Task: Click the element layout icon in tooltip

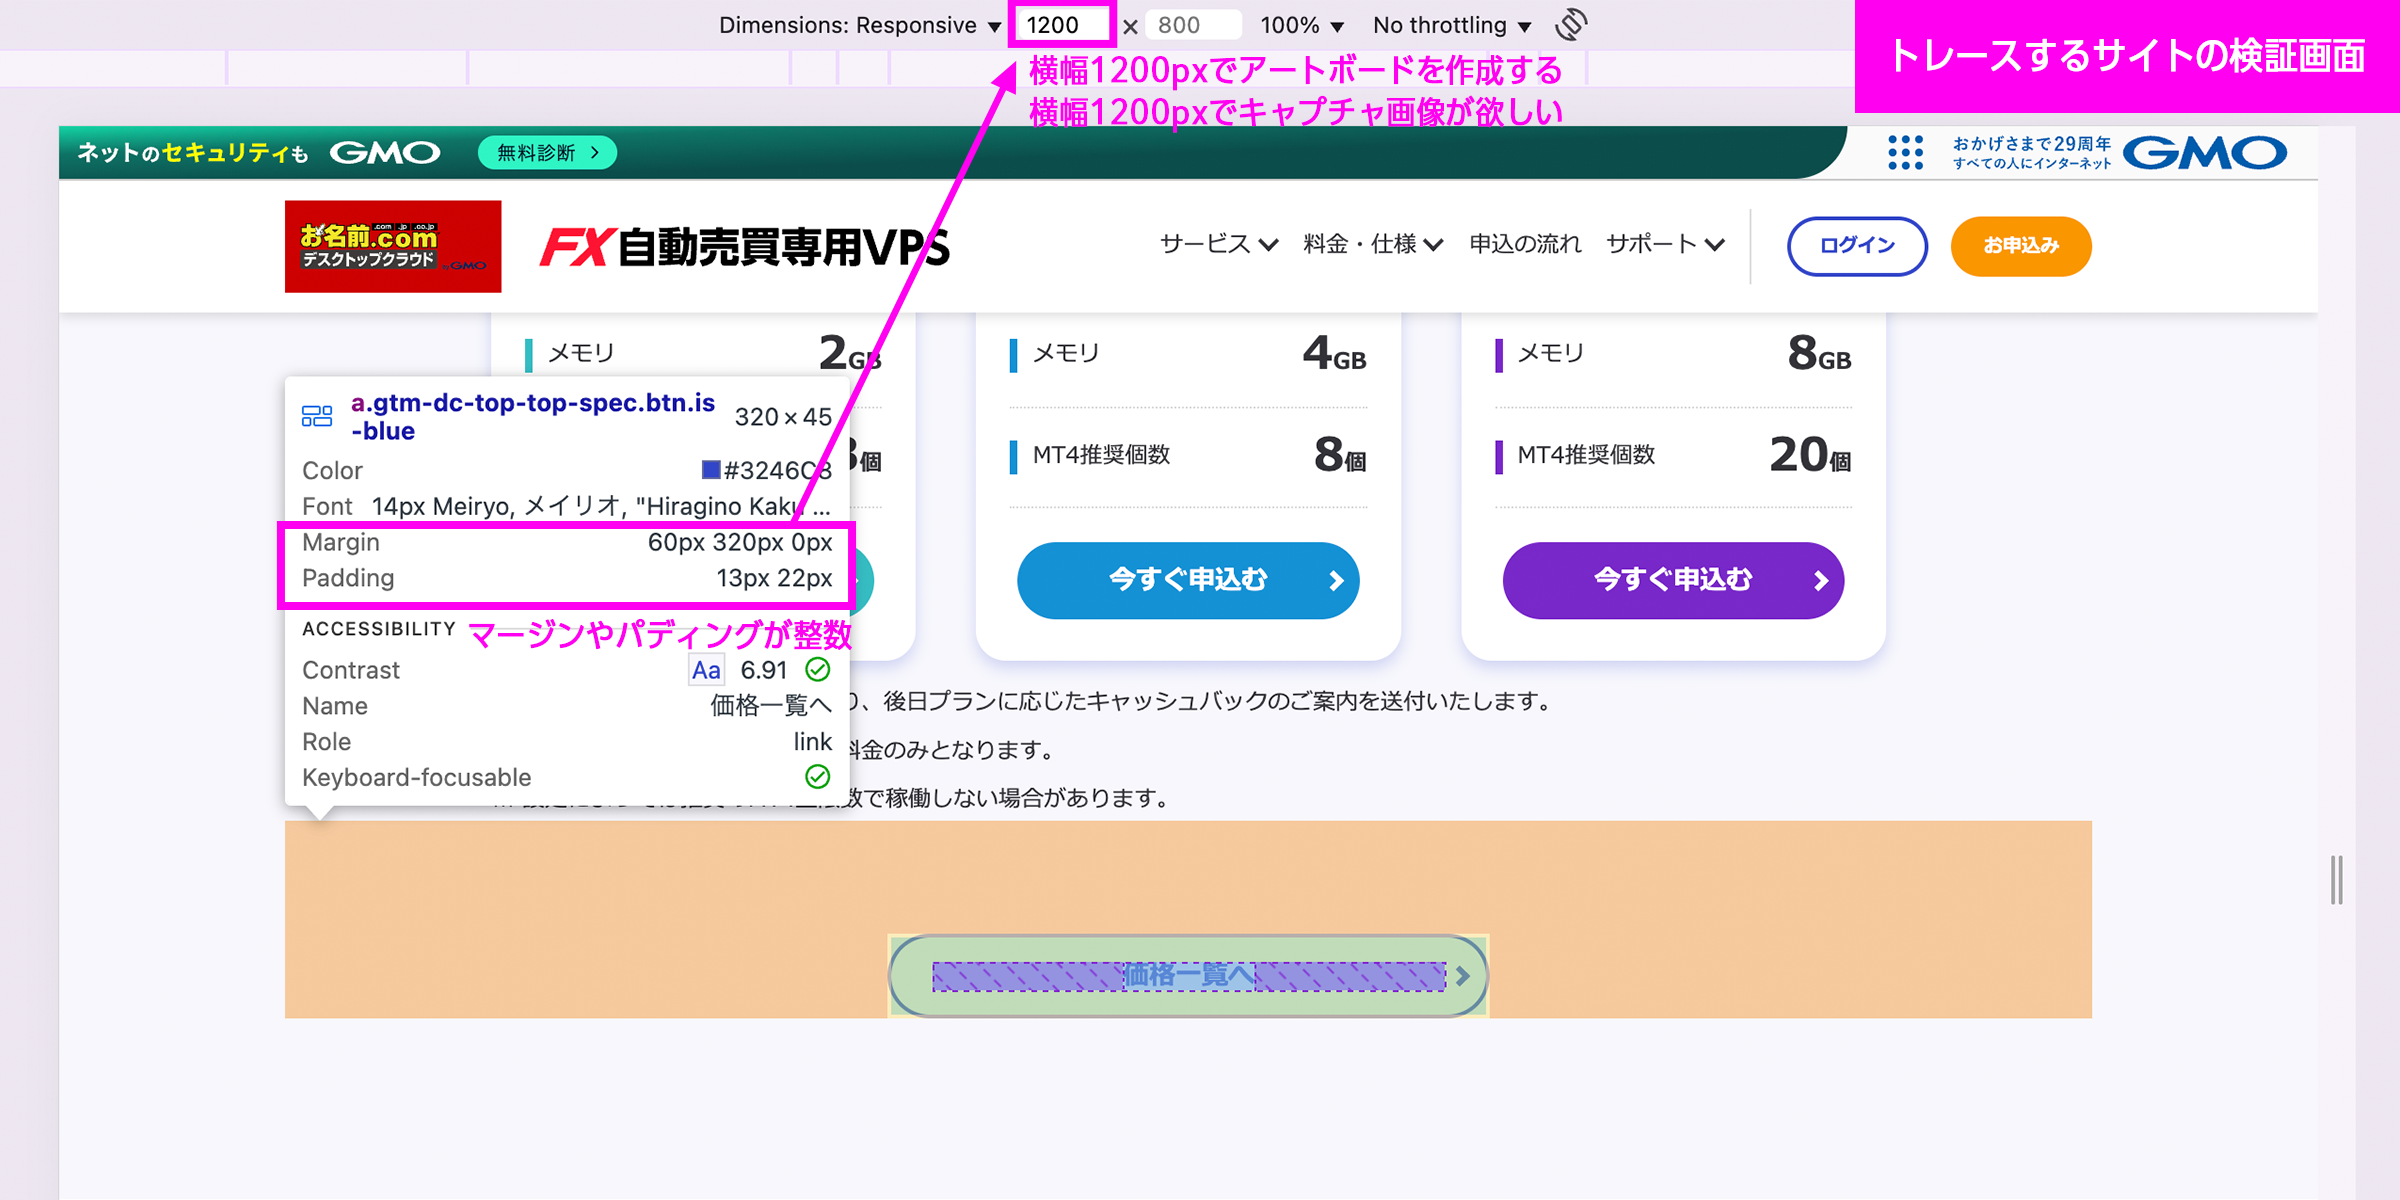Action: click(317, 416)
